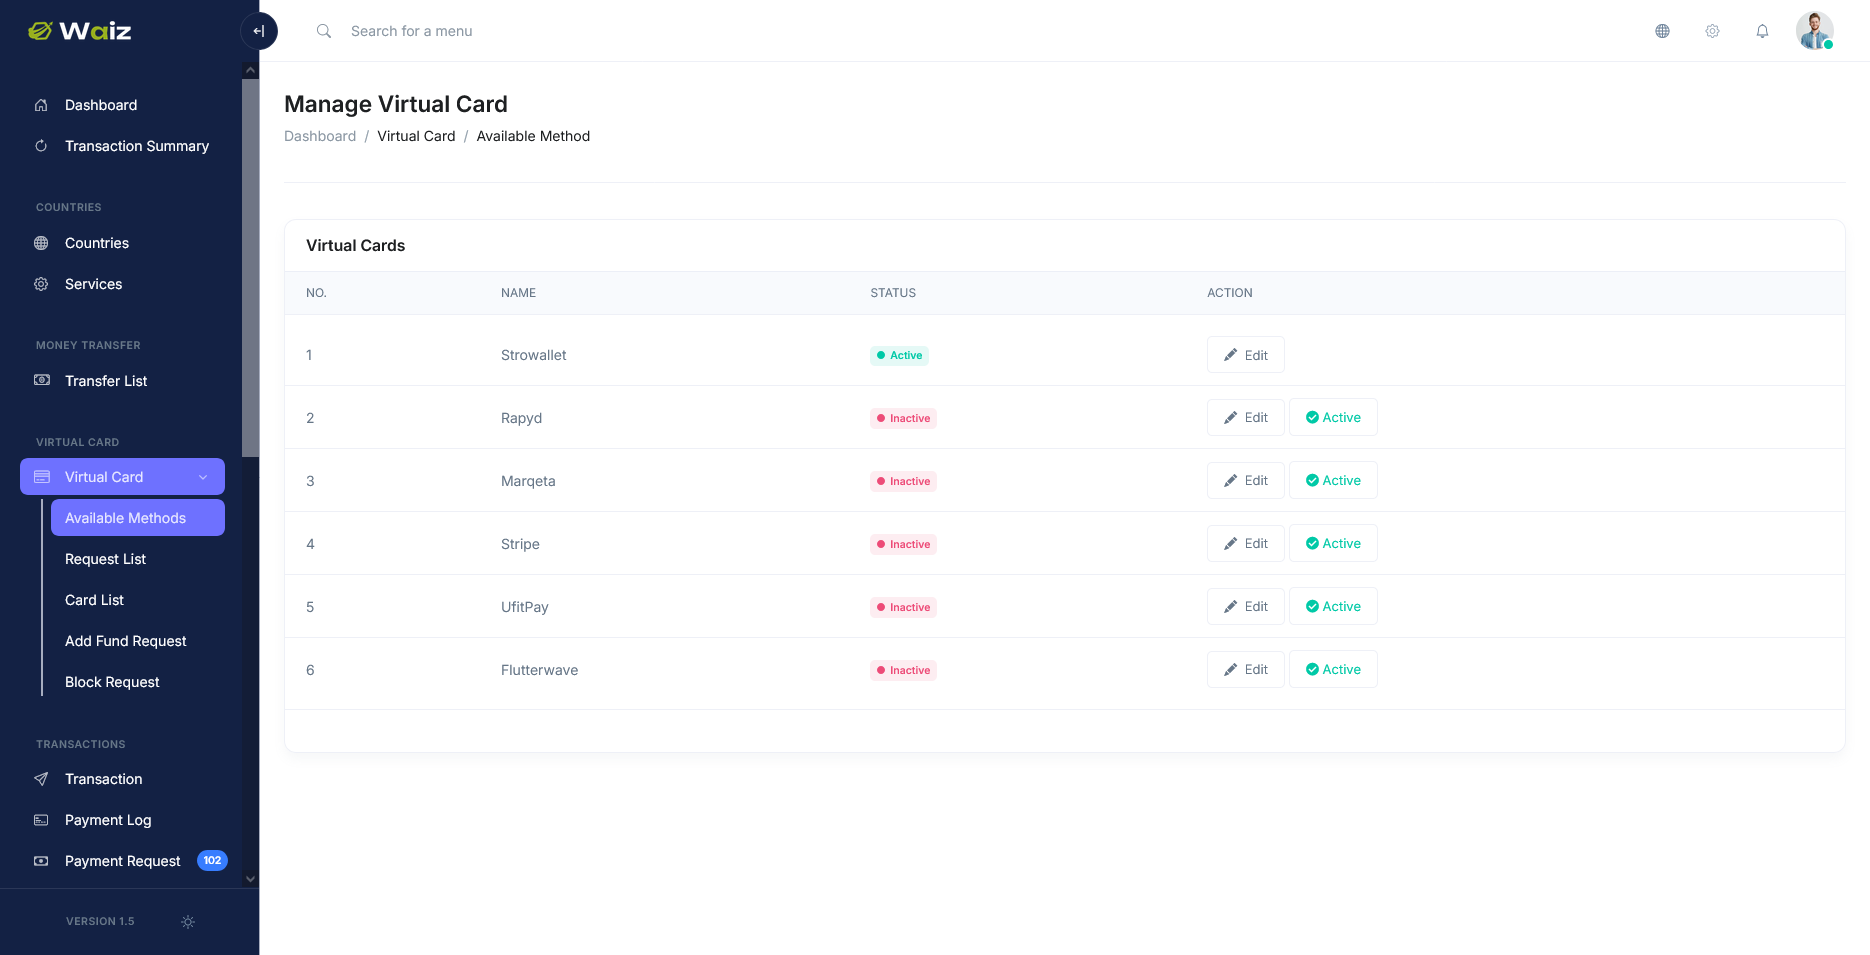1870x955 pixels.
Task: Click the Active status badge for Strowallet
Action: coord(899,355)
